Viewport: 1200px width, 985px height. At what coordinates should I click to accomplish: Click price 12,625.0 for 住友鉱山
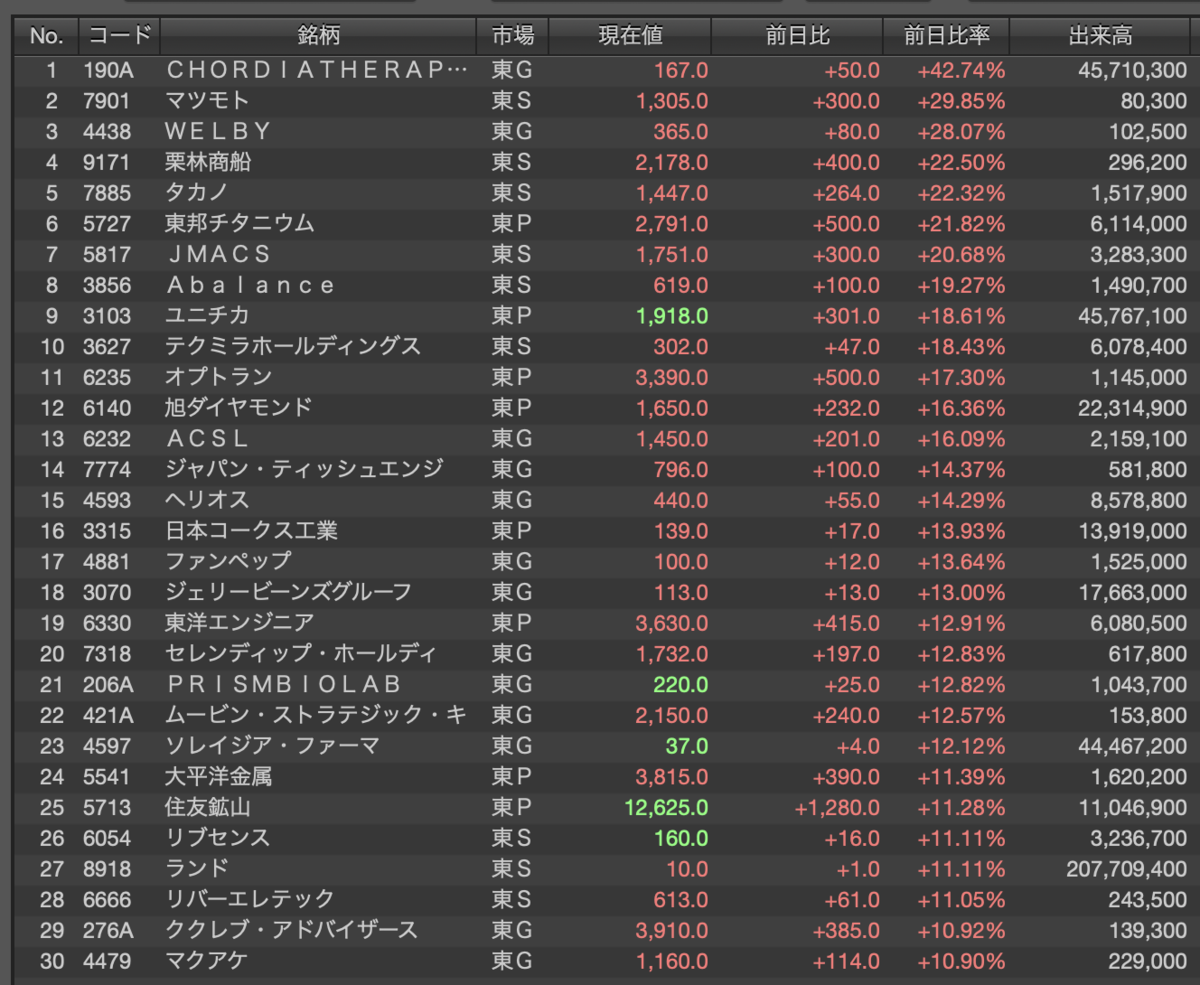click(x=666, y=807)
